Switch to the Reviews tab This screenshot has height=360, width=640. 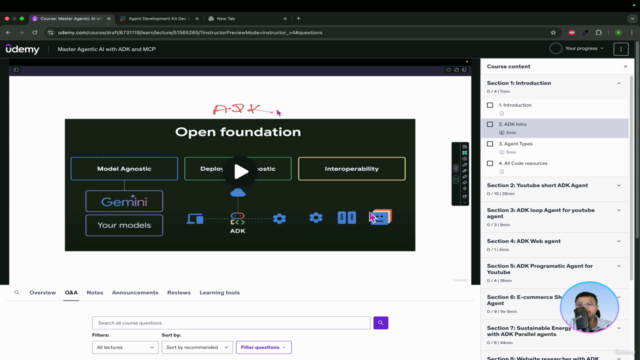click(x=179, y=293)
